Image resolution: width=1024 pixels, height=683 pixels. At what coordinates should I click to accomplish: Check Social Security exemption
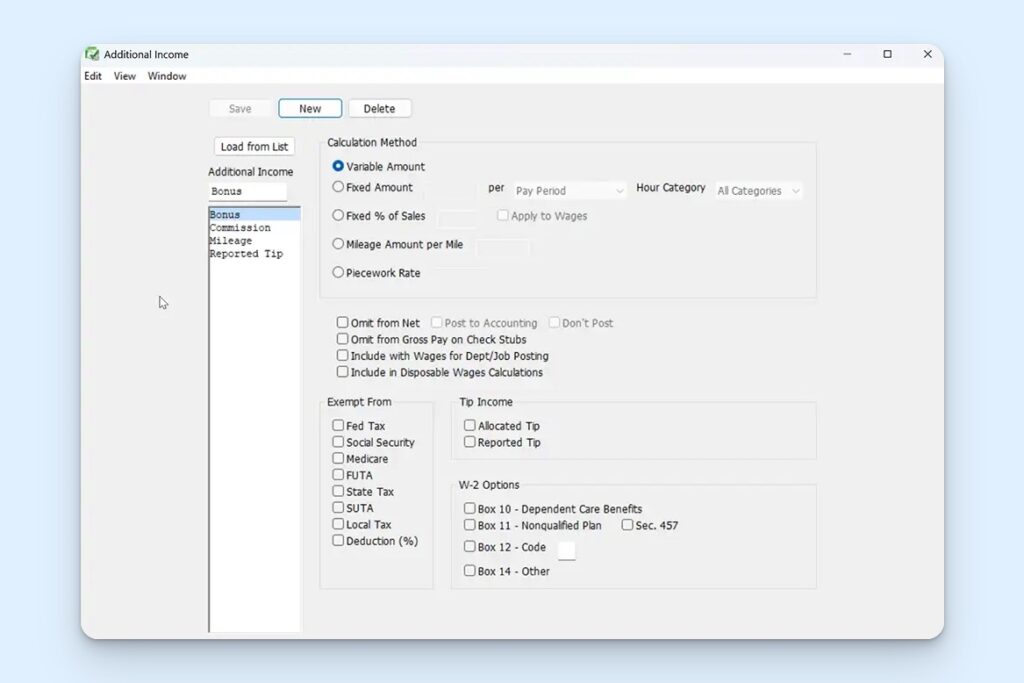pyautogui.click(x=338, y=441)
